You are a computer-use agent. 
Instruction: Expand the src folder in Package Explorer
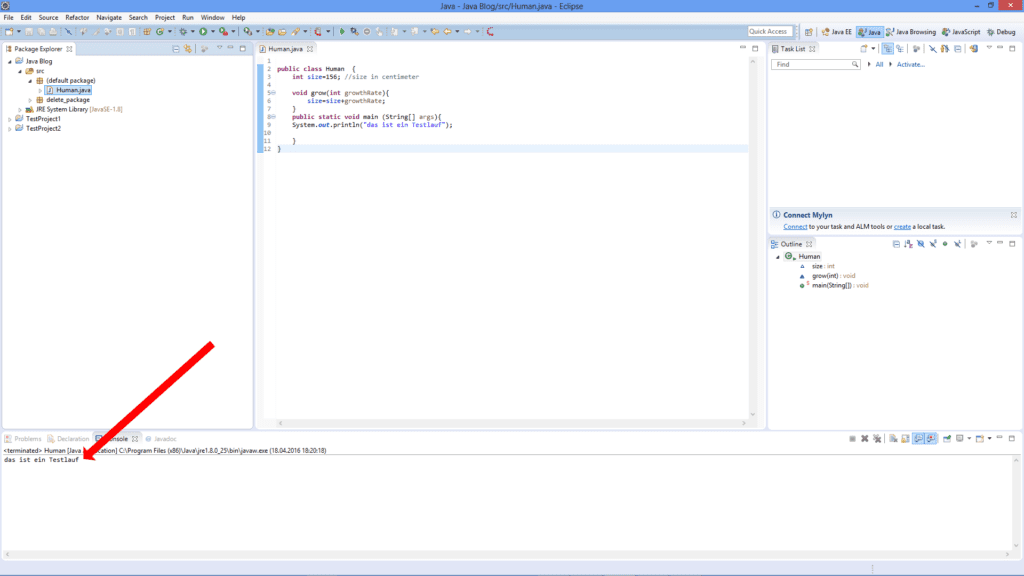coord(22,71)
